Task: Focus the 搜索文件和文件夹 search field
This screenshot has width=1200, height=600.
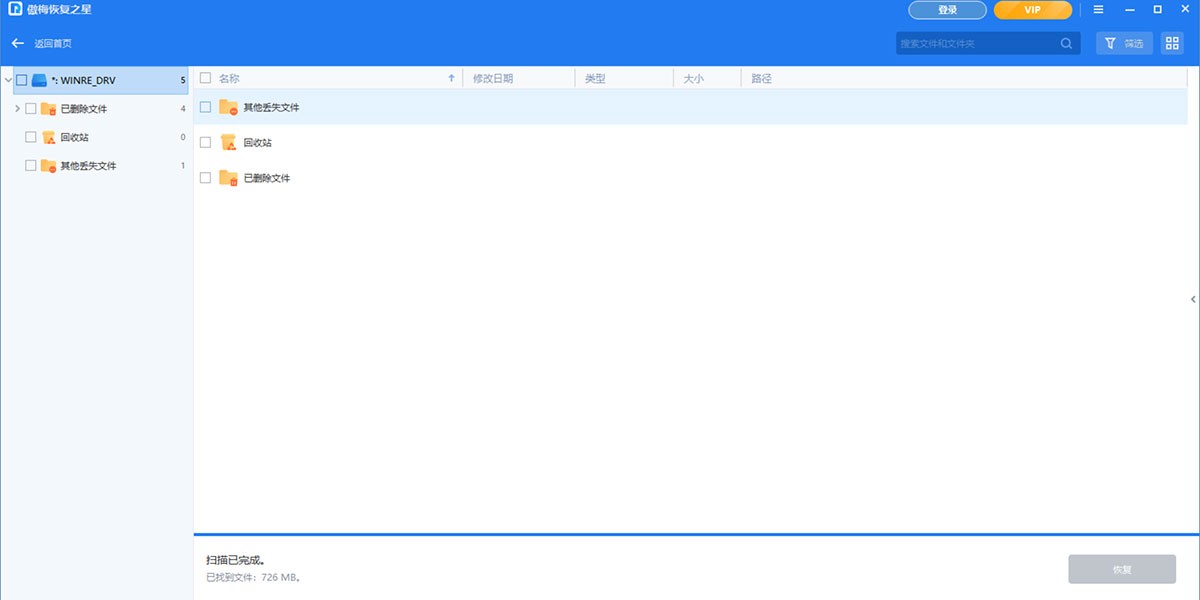Action: [975, 44]
